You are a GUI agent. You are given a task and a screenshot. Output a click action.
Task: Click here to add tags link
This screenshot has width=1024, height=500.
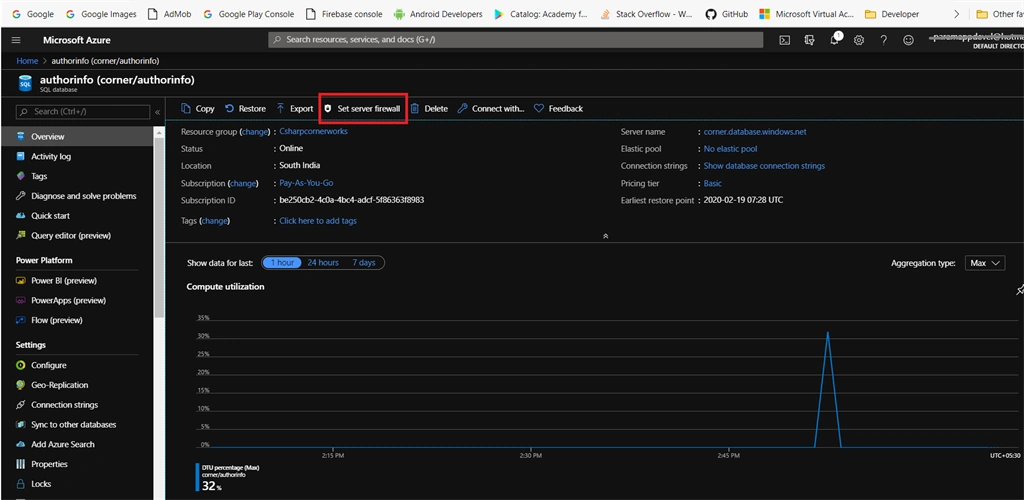(318, 221)
